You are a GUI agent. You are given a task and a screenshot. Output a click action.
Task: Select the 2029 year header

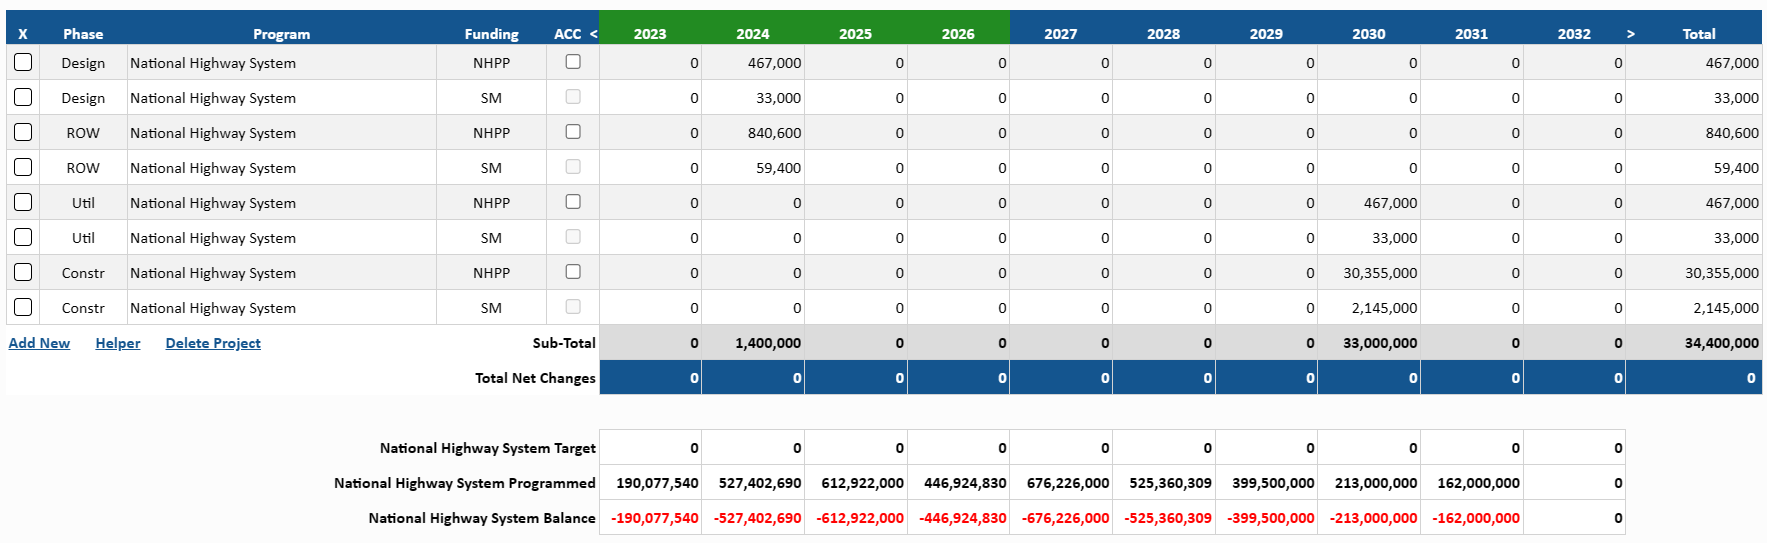click(x=1266, y=33)
